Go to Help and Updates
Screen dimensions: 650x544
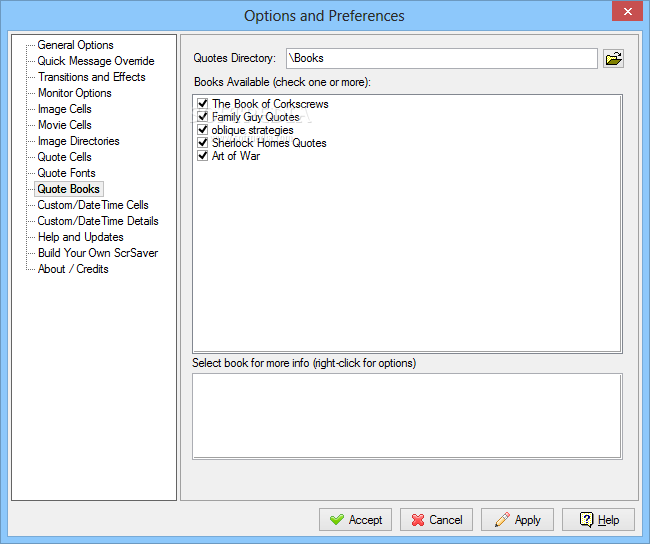coord(80,237)
